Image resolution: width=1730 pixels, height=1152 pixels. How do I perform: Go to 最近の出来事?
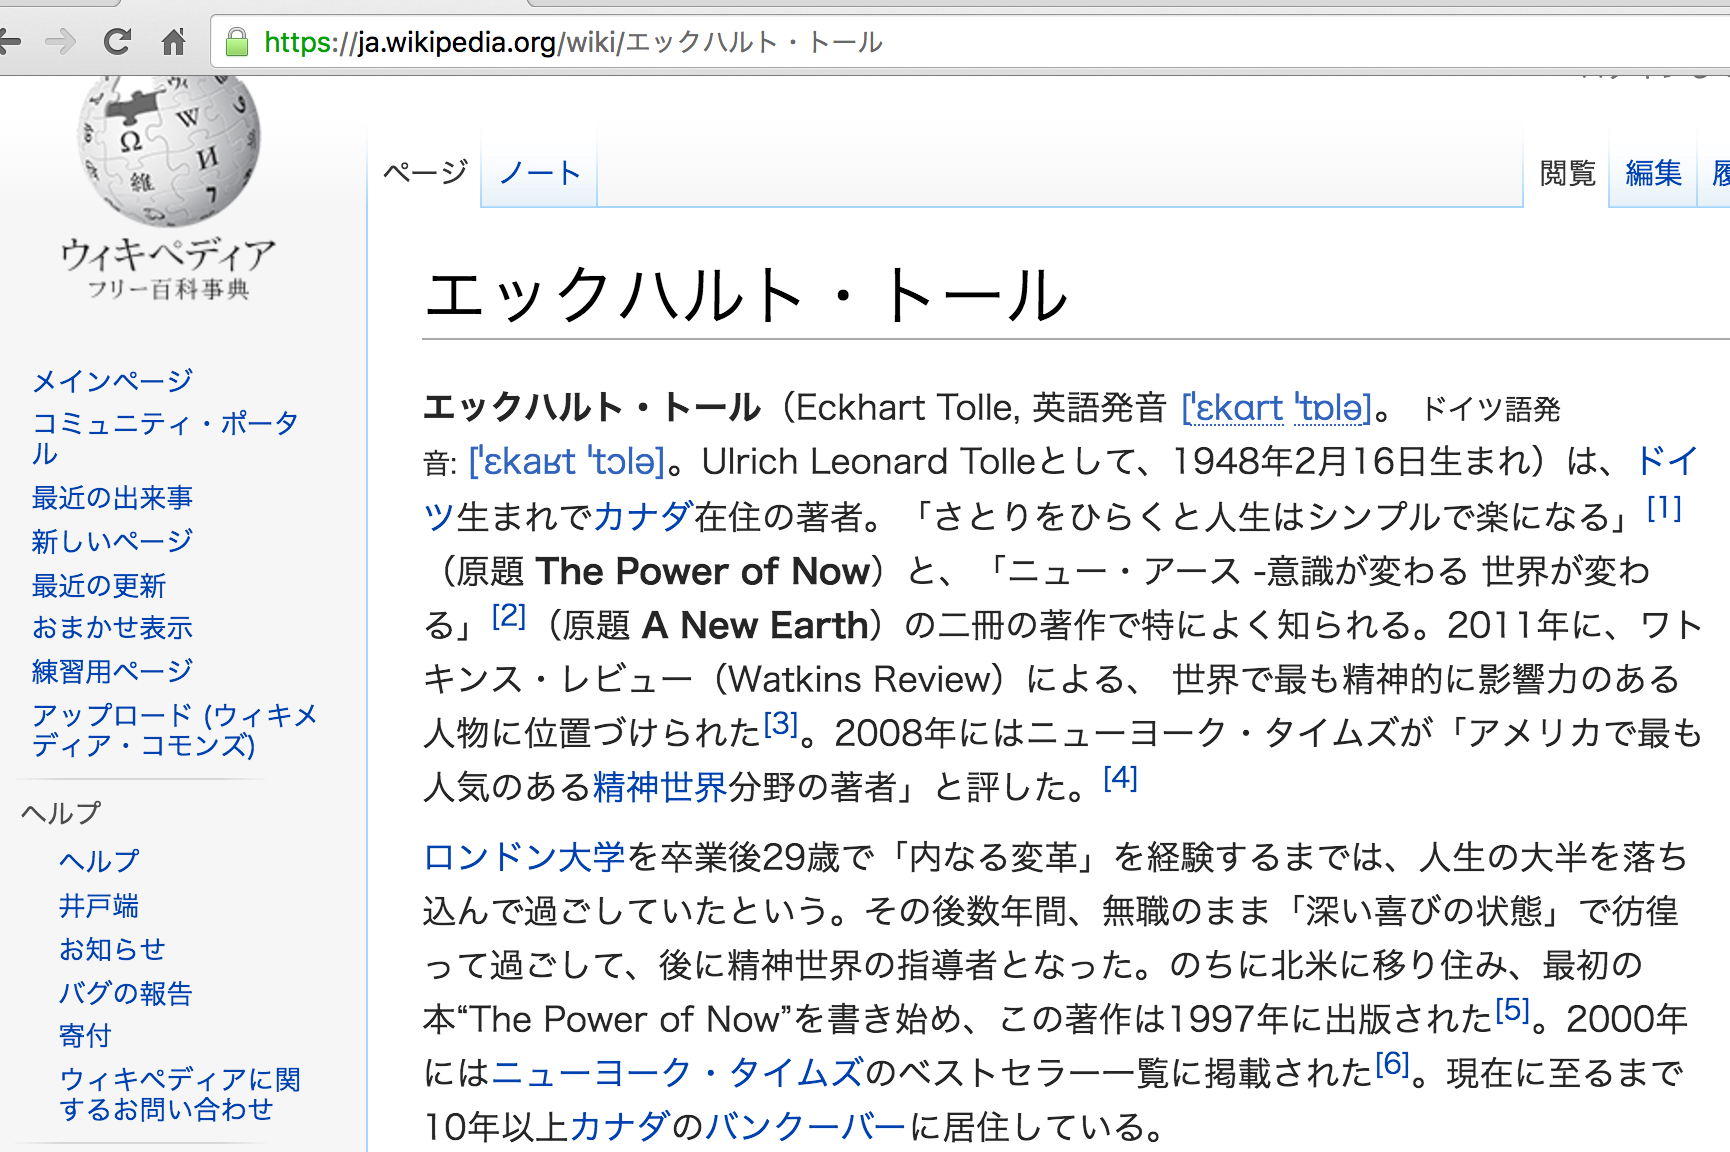(112, 497)
